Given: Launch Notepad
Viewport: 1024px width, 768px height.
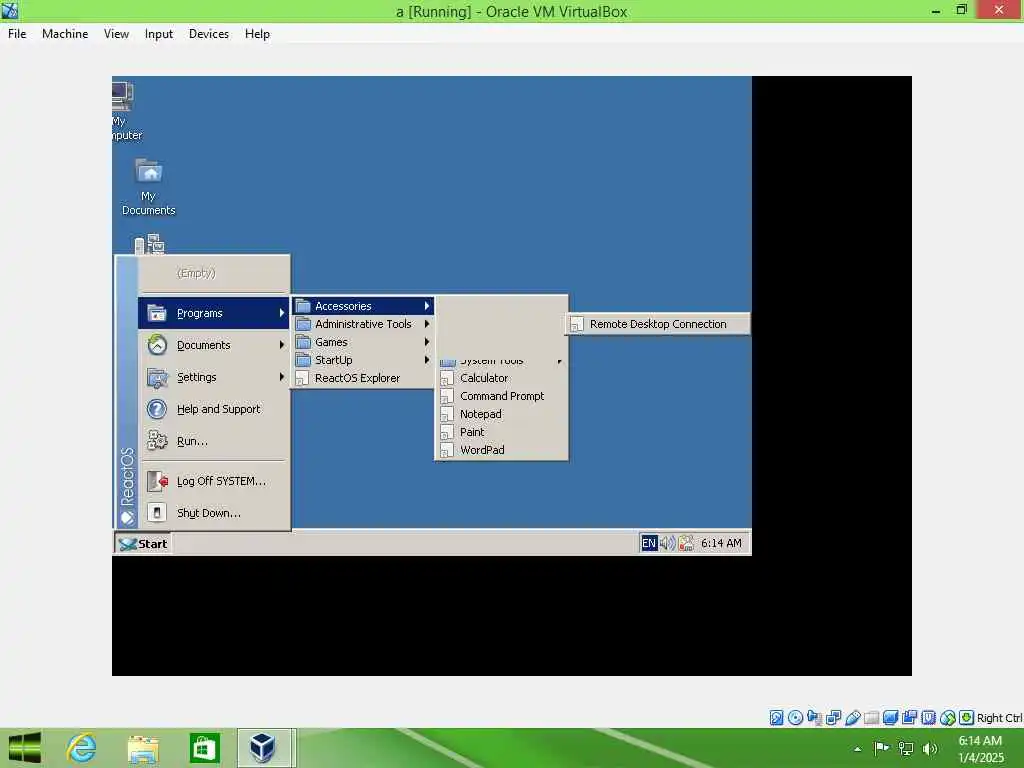Looking at the screenshot, I should point(502,414).
